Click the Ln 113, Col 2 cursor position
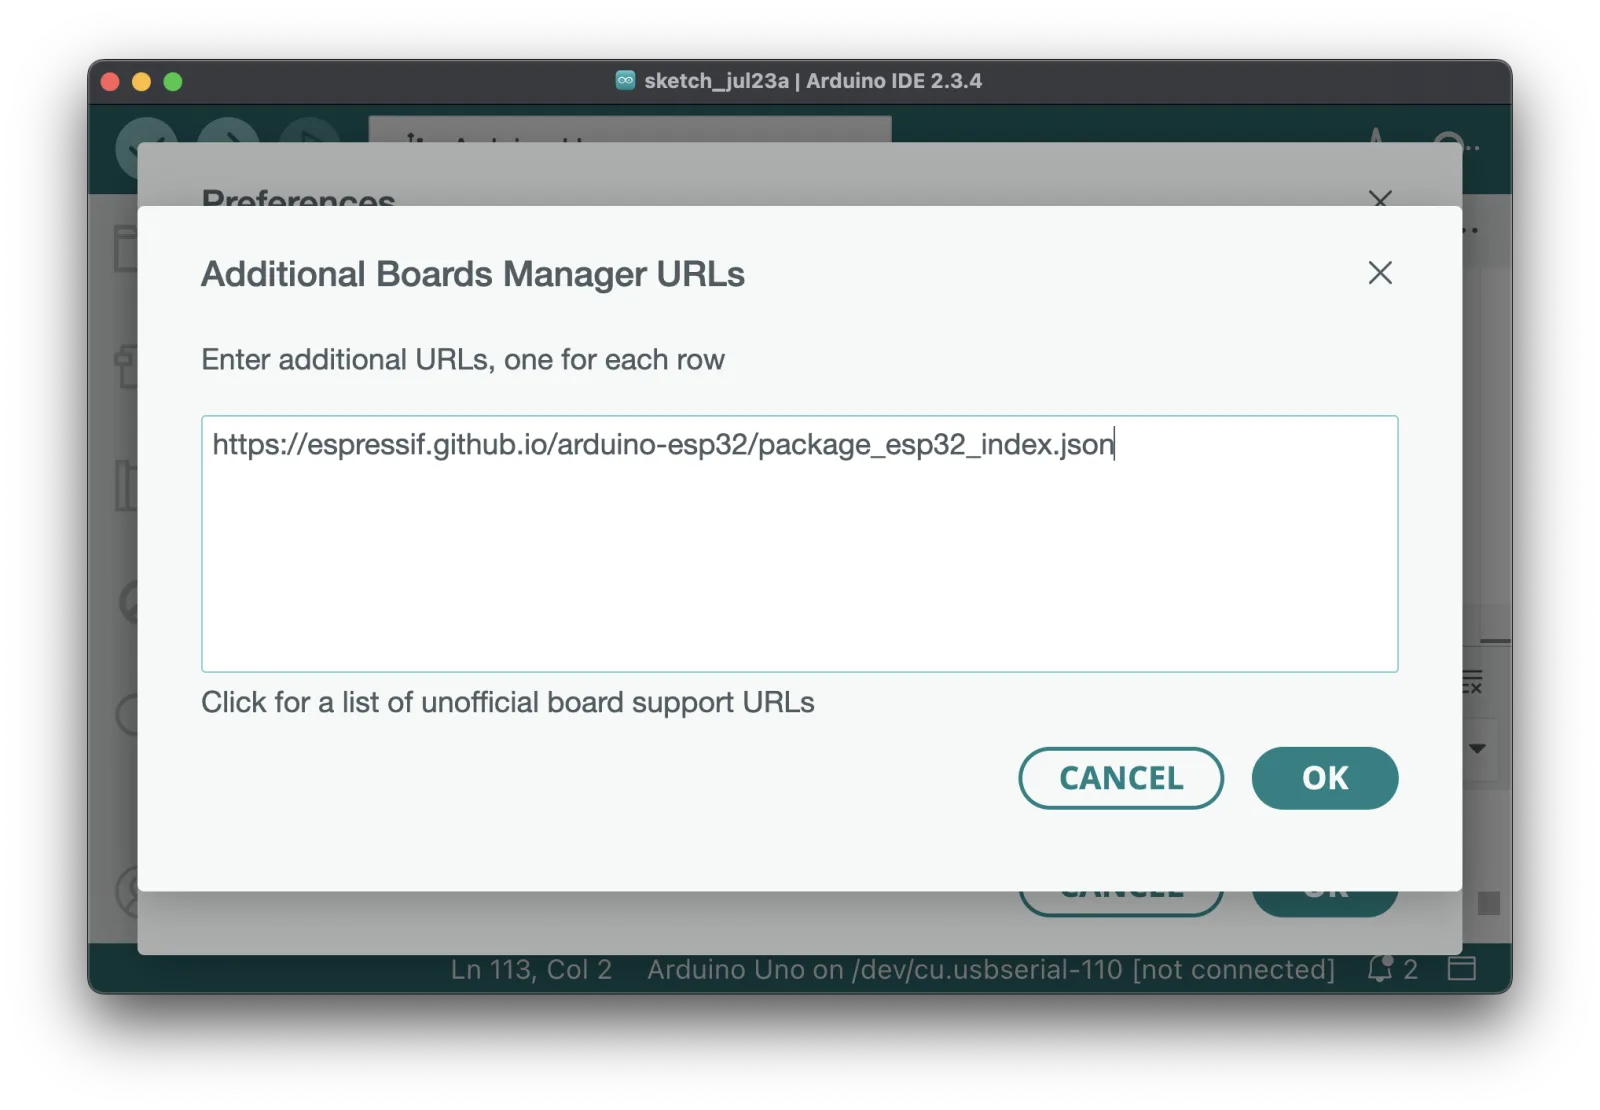This screenshot has width=1600, height=1110. (531, 969)
